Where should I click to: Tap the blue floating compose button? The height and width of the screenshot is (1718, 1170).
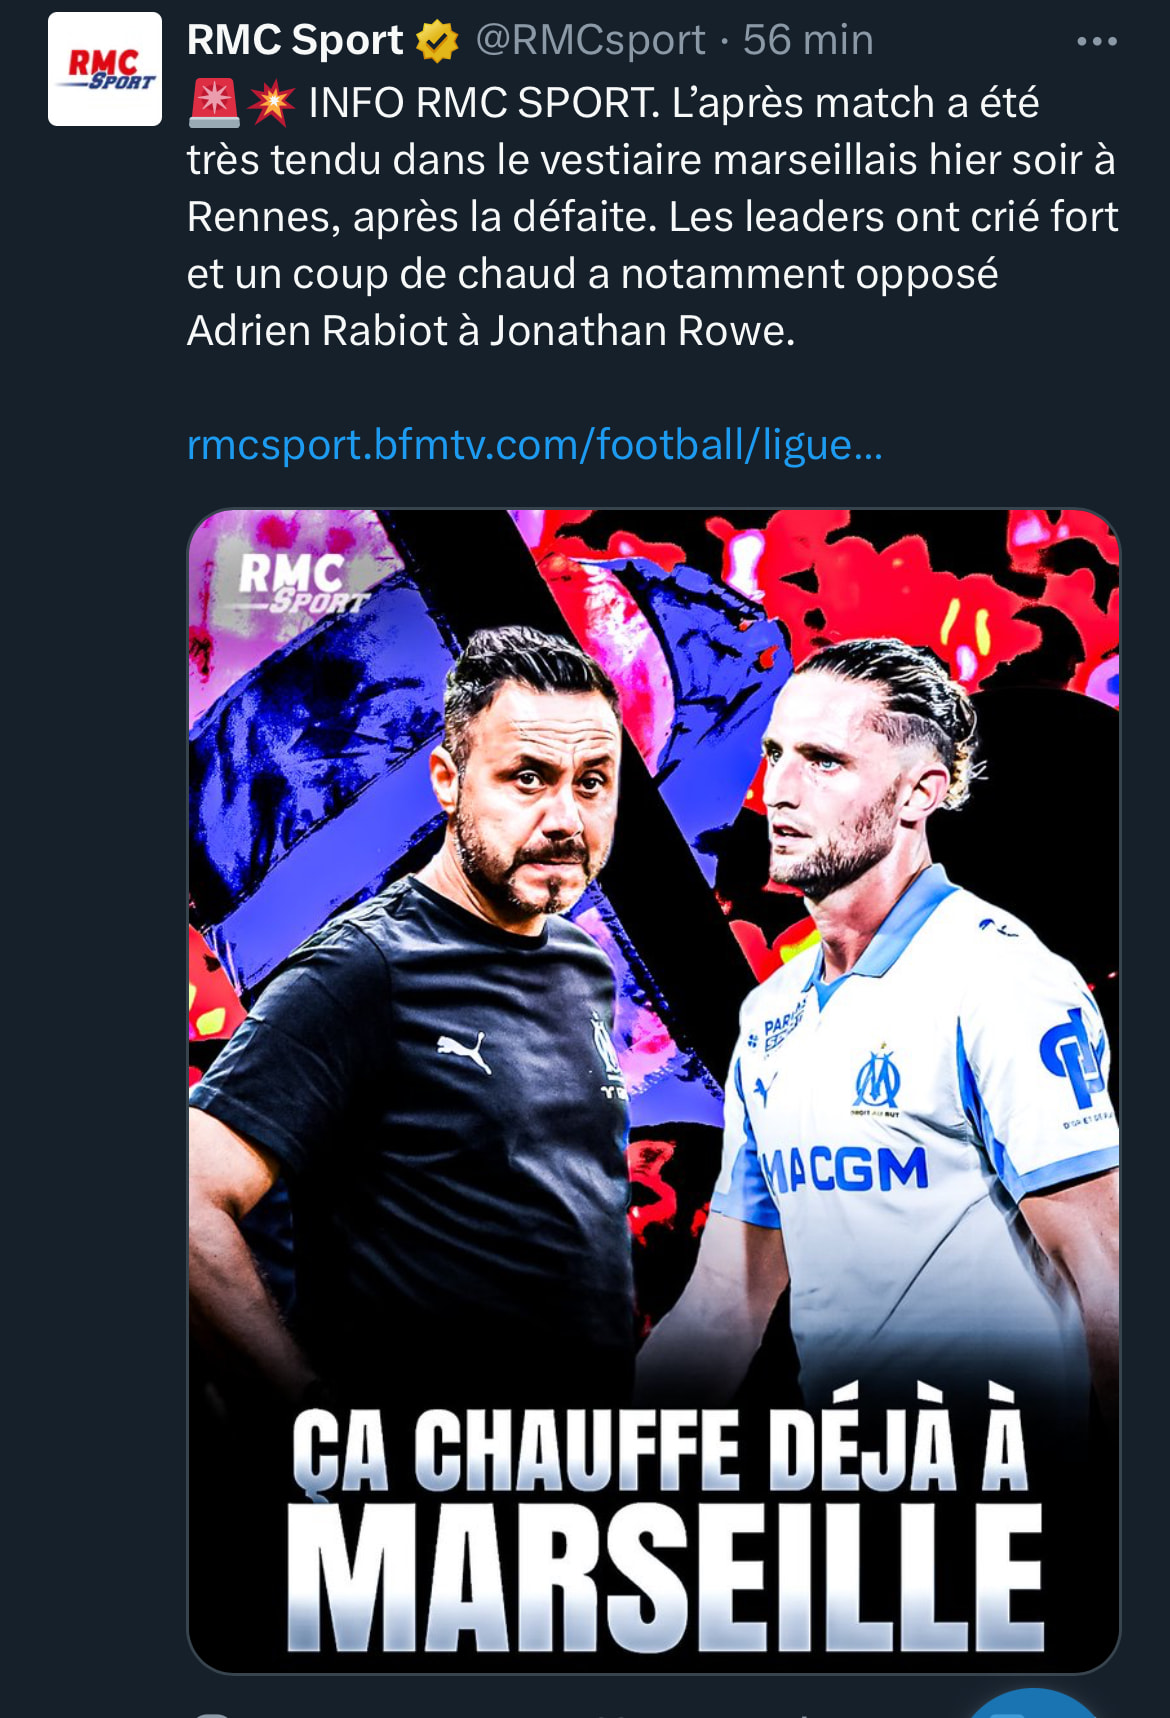[1036, 1703]
